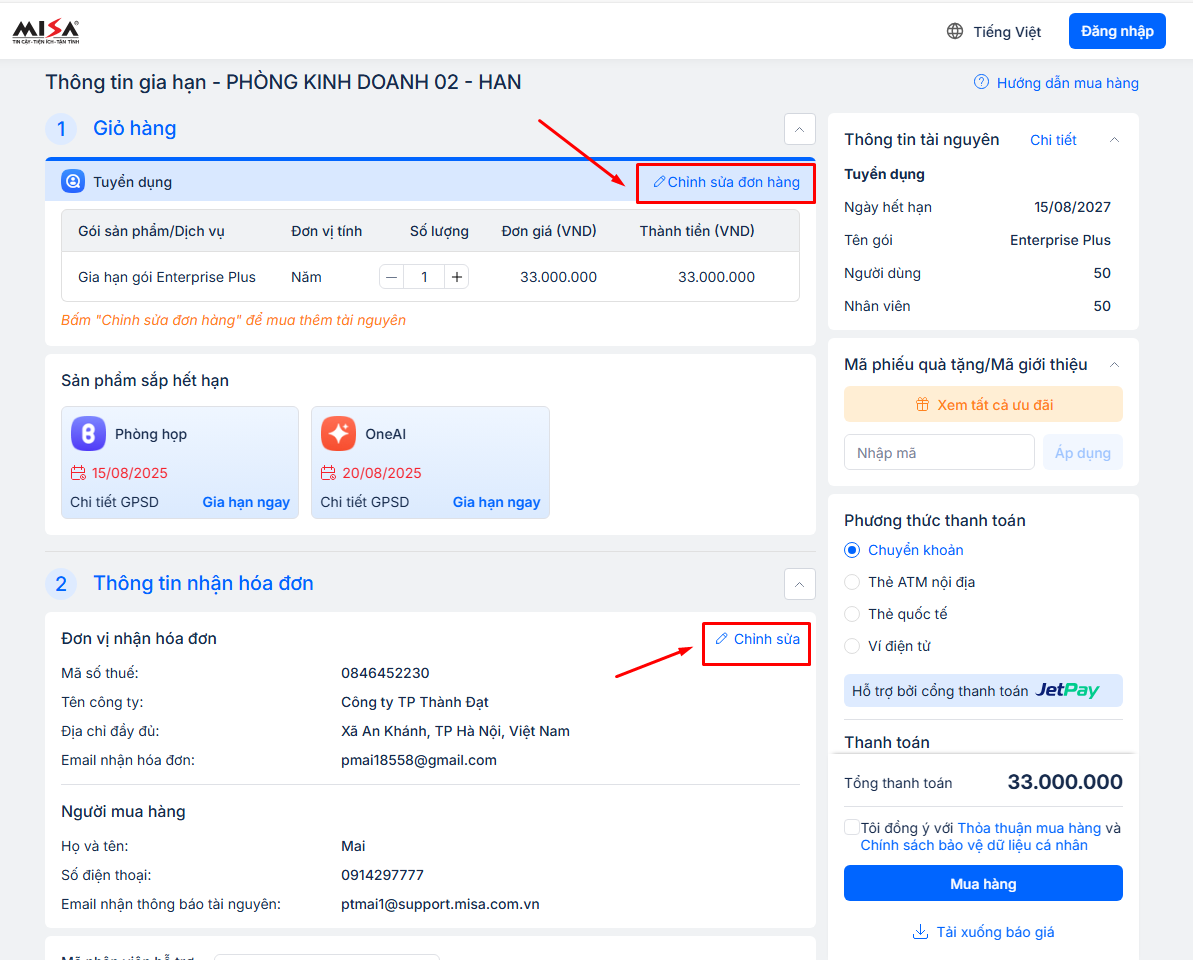The height and width of the screenshot is (960, 1193).
Task: Collapse the Giỏ hàng section
Action: coord(799,129)
